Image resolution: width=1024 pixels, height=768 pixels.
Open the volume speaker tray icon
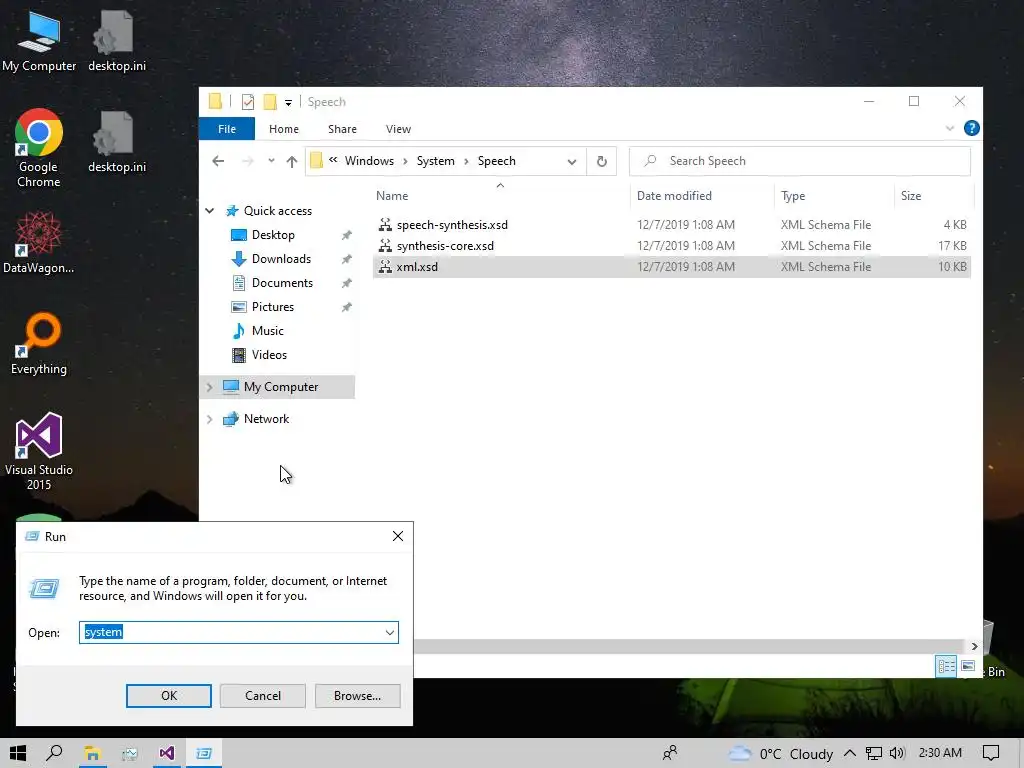(897, 753)
